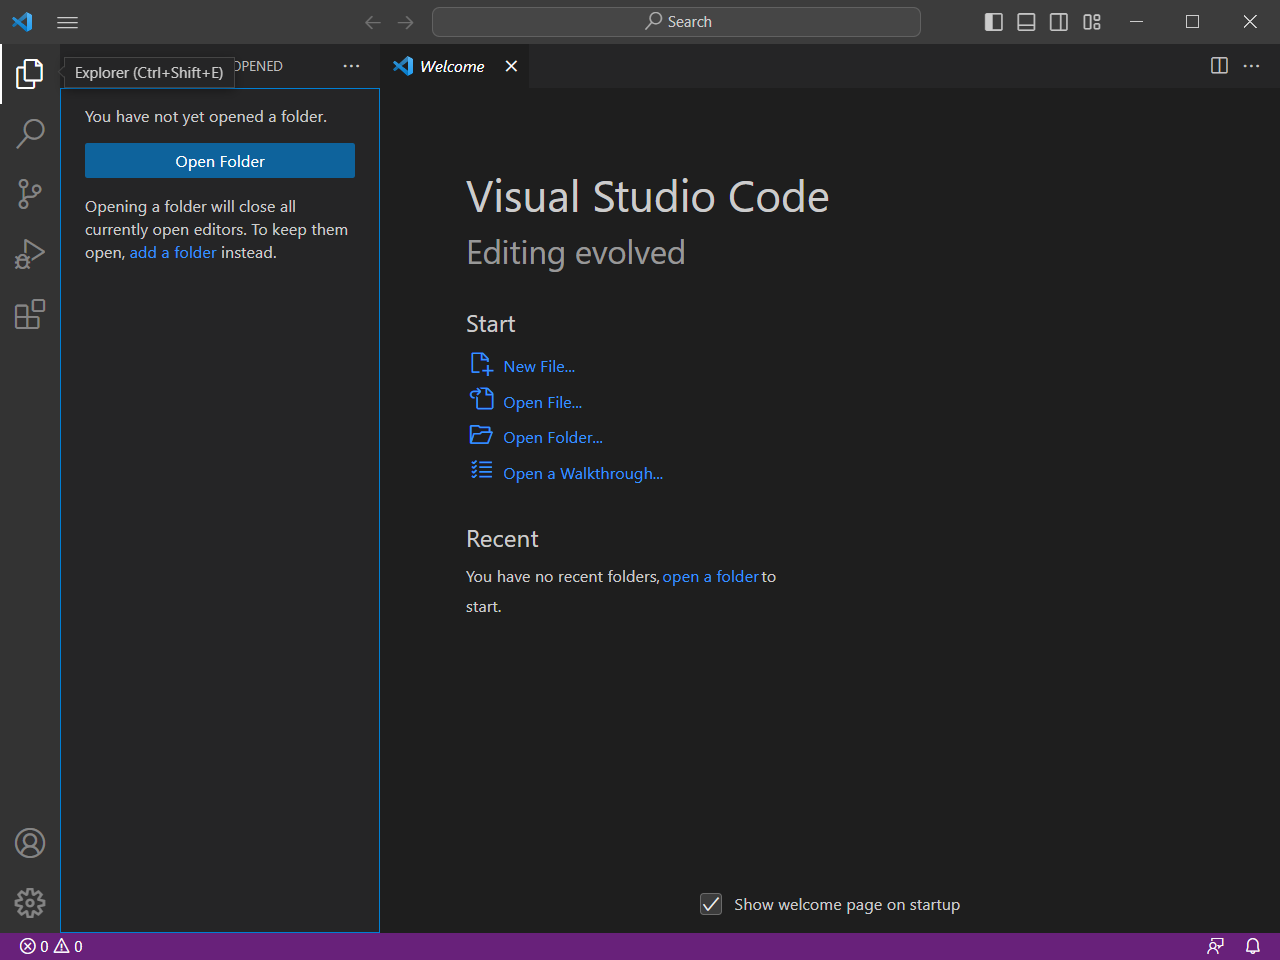Viewport: 1280px width, 960px height.
Task: Split the editor right
Action: pyautogui.click(x=1219, y=66)
